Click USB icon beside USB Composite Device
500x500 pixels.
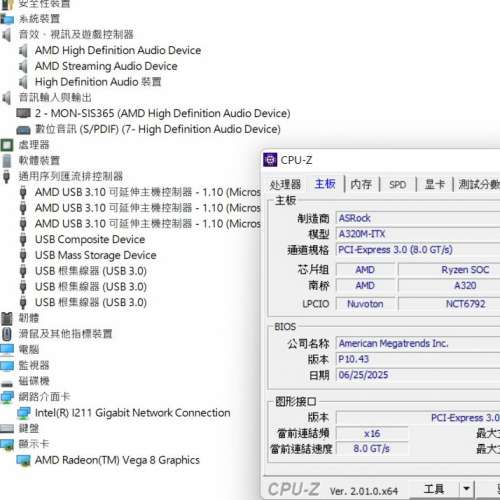[23, 239]
